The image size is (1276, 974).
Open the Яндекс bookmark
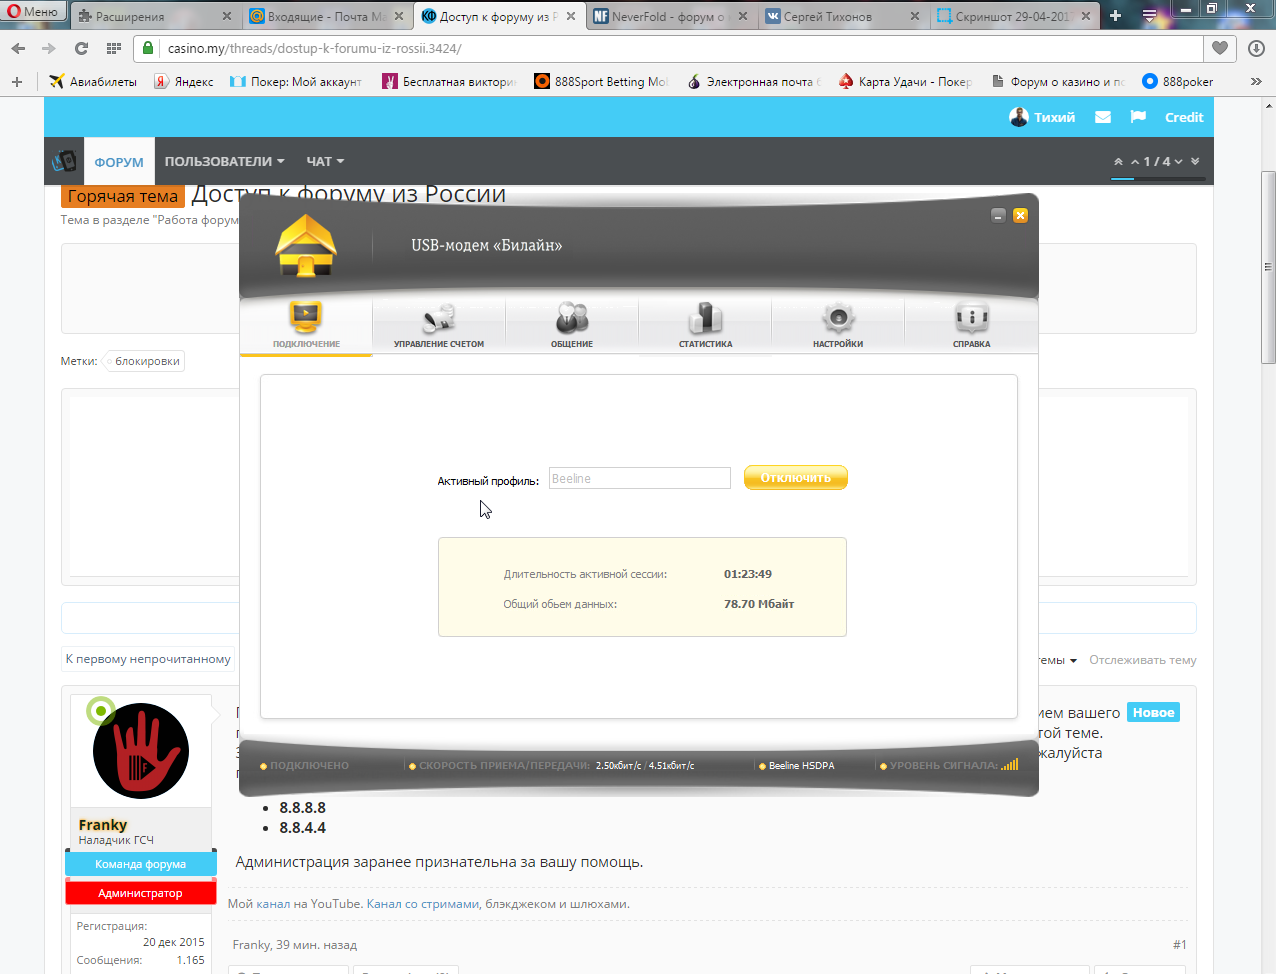184,82
